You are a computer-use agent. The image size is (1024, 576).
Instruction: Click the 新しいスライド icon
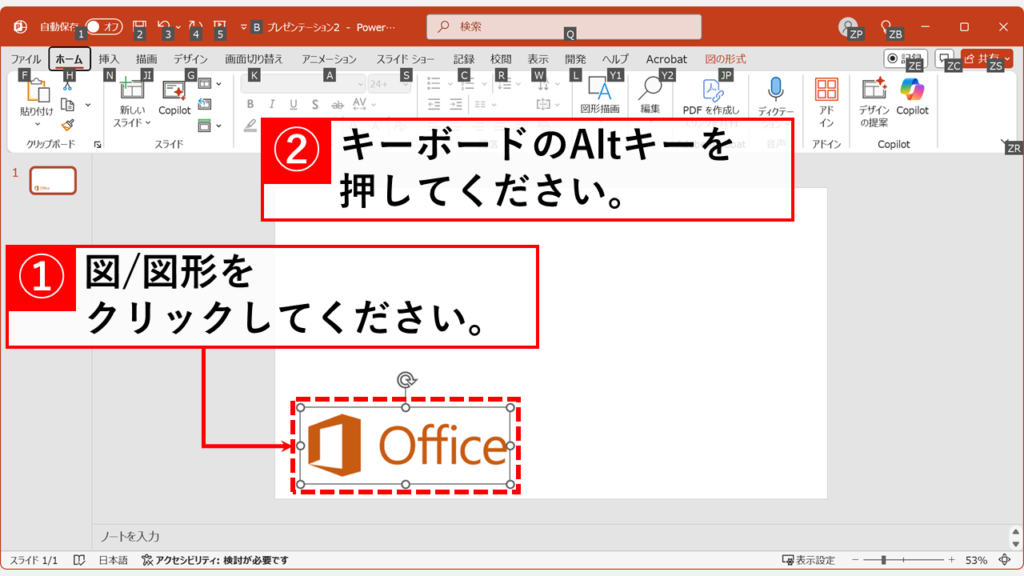coord(132,90)
